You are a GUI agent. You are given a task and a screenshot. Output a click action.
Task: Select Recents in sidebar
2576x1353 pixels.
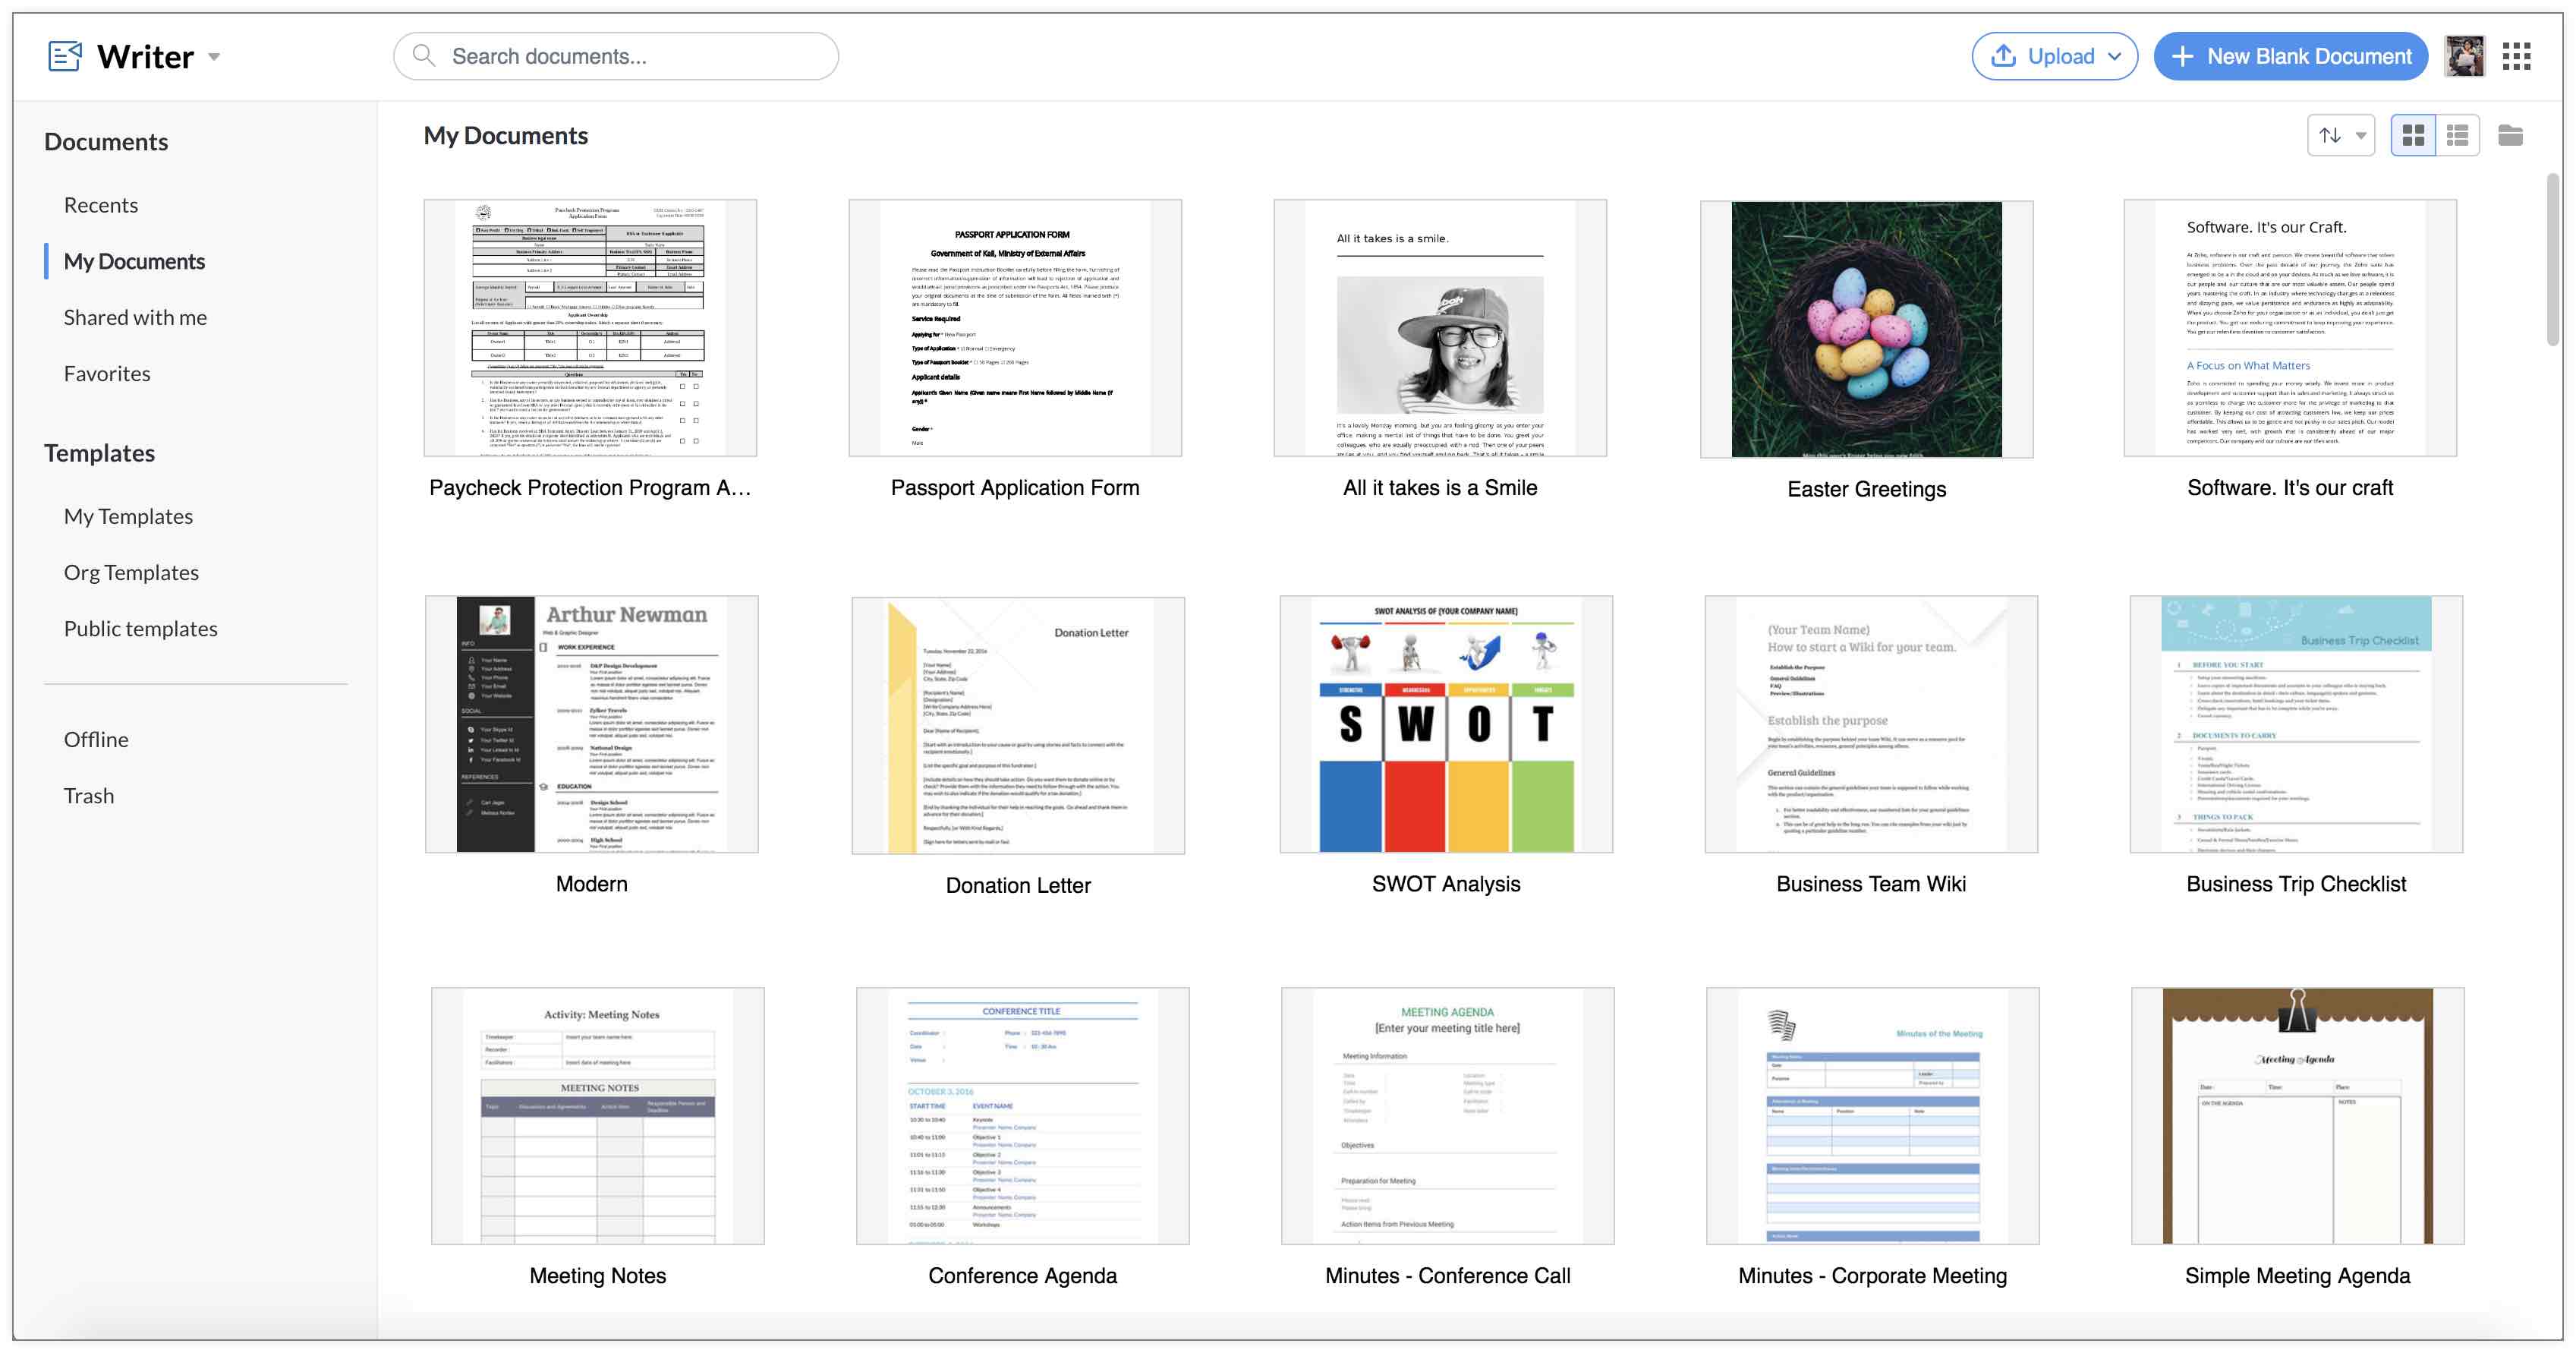pos(101,205)
